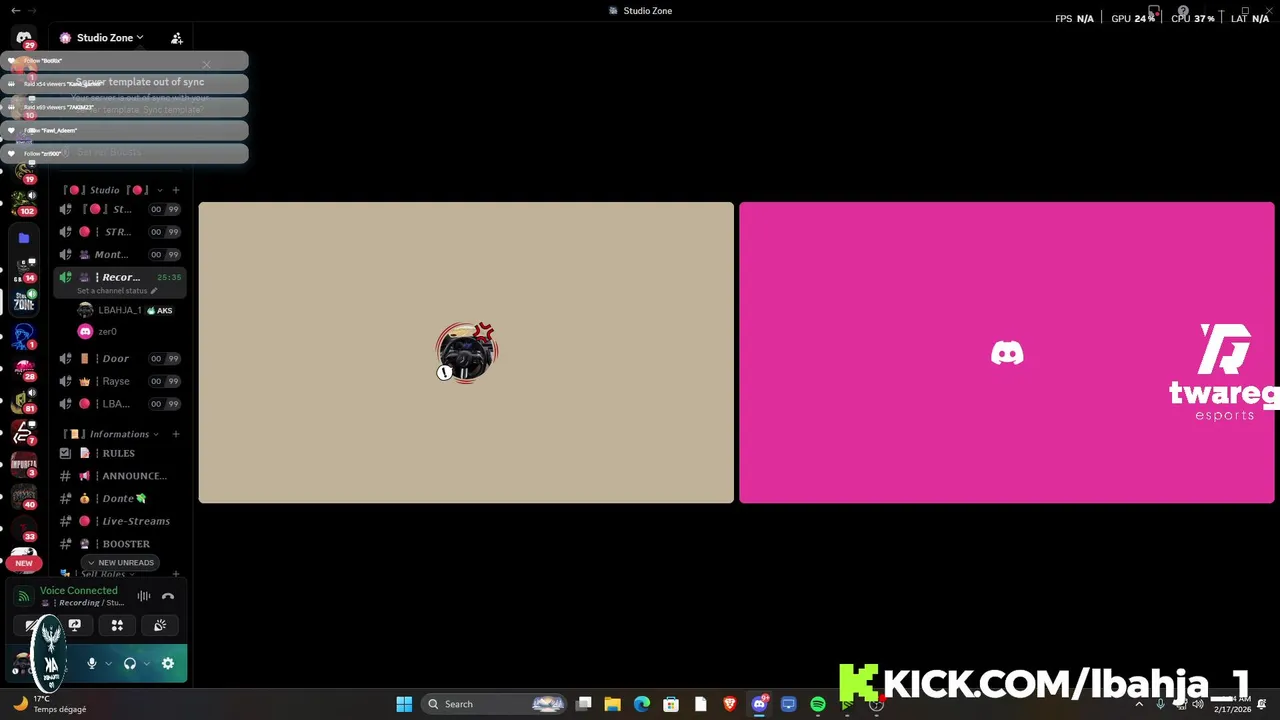Open Discord user settings gear
The height and width of the screenshot is (720, 1280).
click(x=168, y=663)
